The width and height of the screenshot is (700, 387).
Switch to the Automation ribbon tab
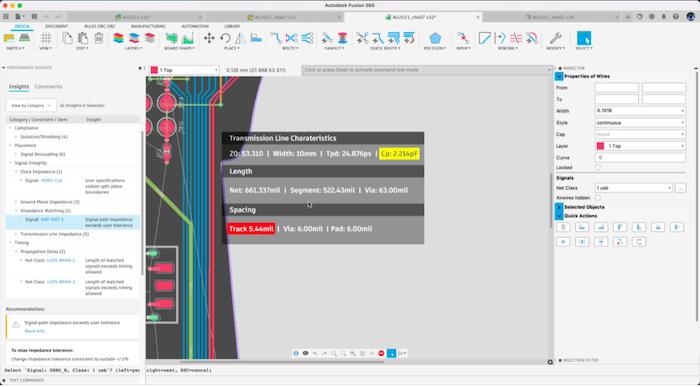click(x=195, y=26)
